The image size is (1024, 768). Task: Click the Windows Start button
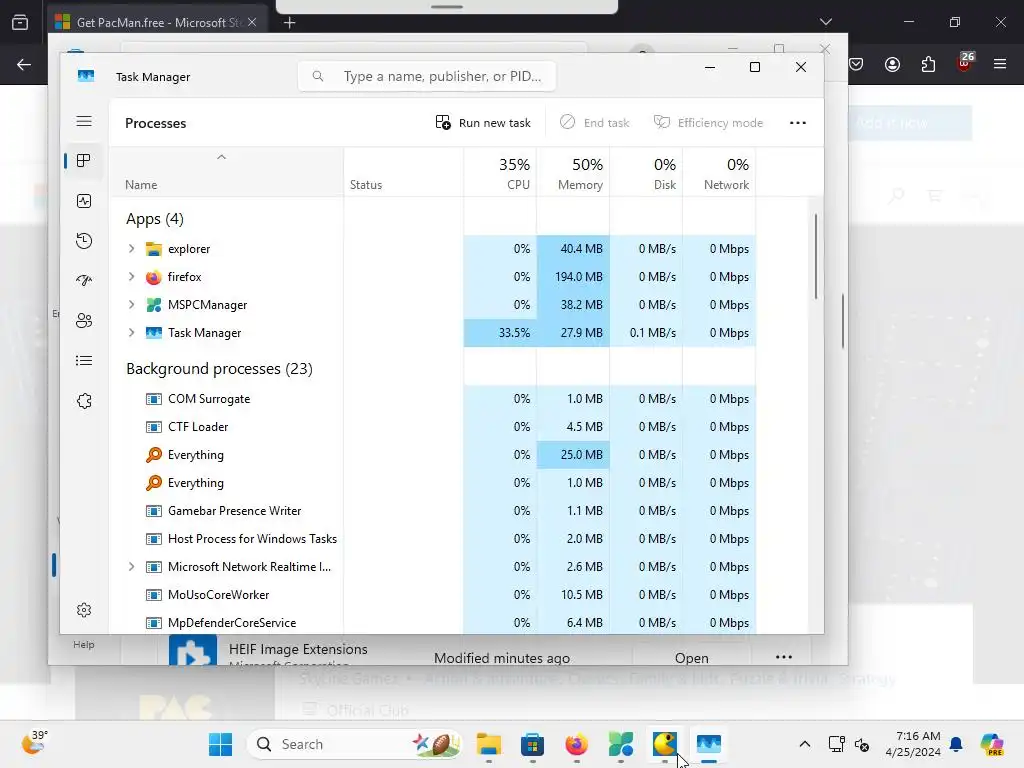(x=220, y=744)
